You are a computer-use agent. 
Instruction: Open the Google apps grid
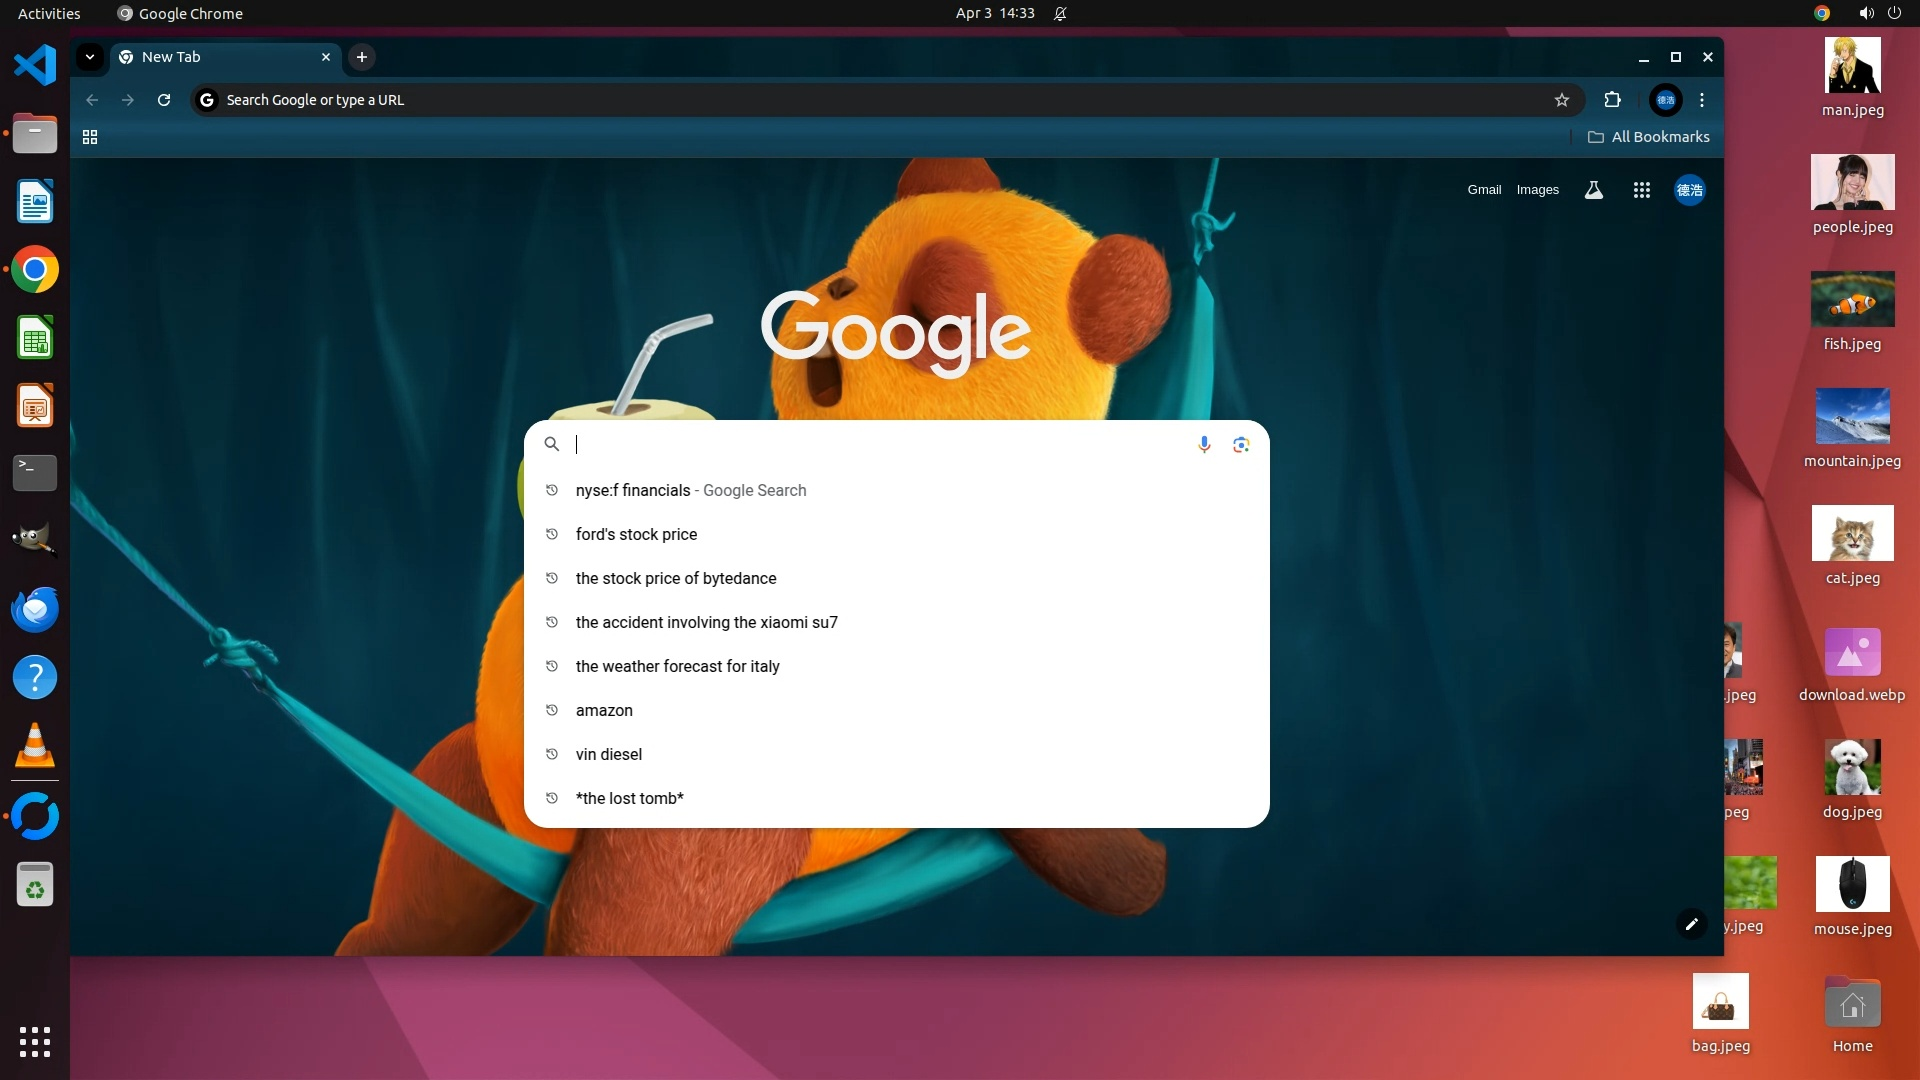pos(1641,190)
